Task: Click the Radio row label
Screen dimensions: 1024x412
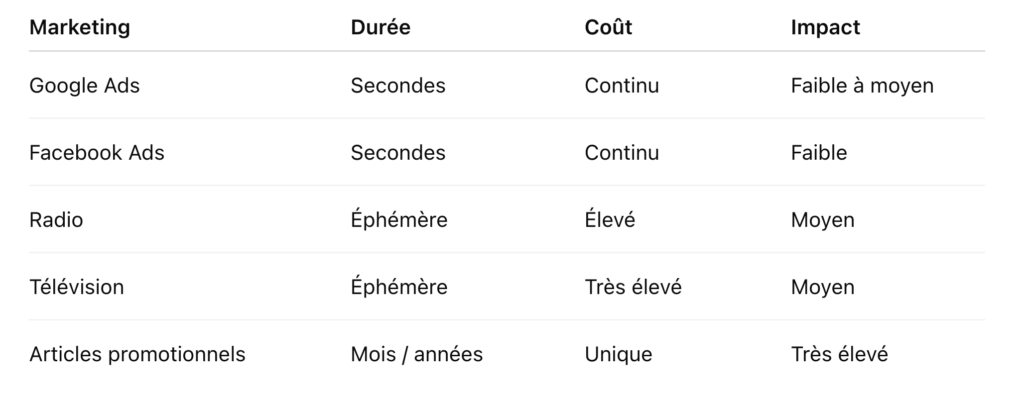Action: 56,220
